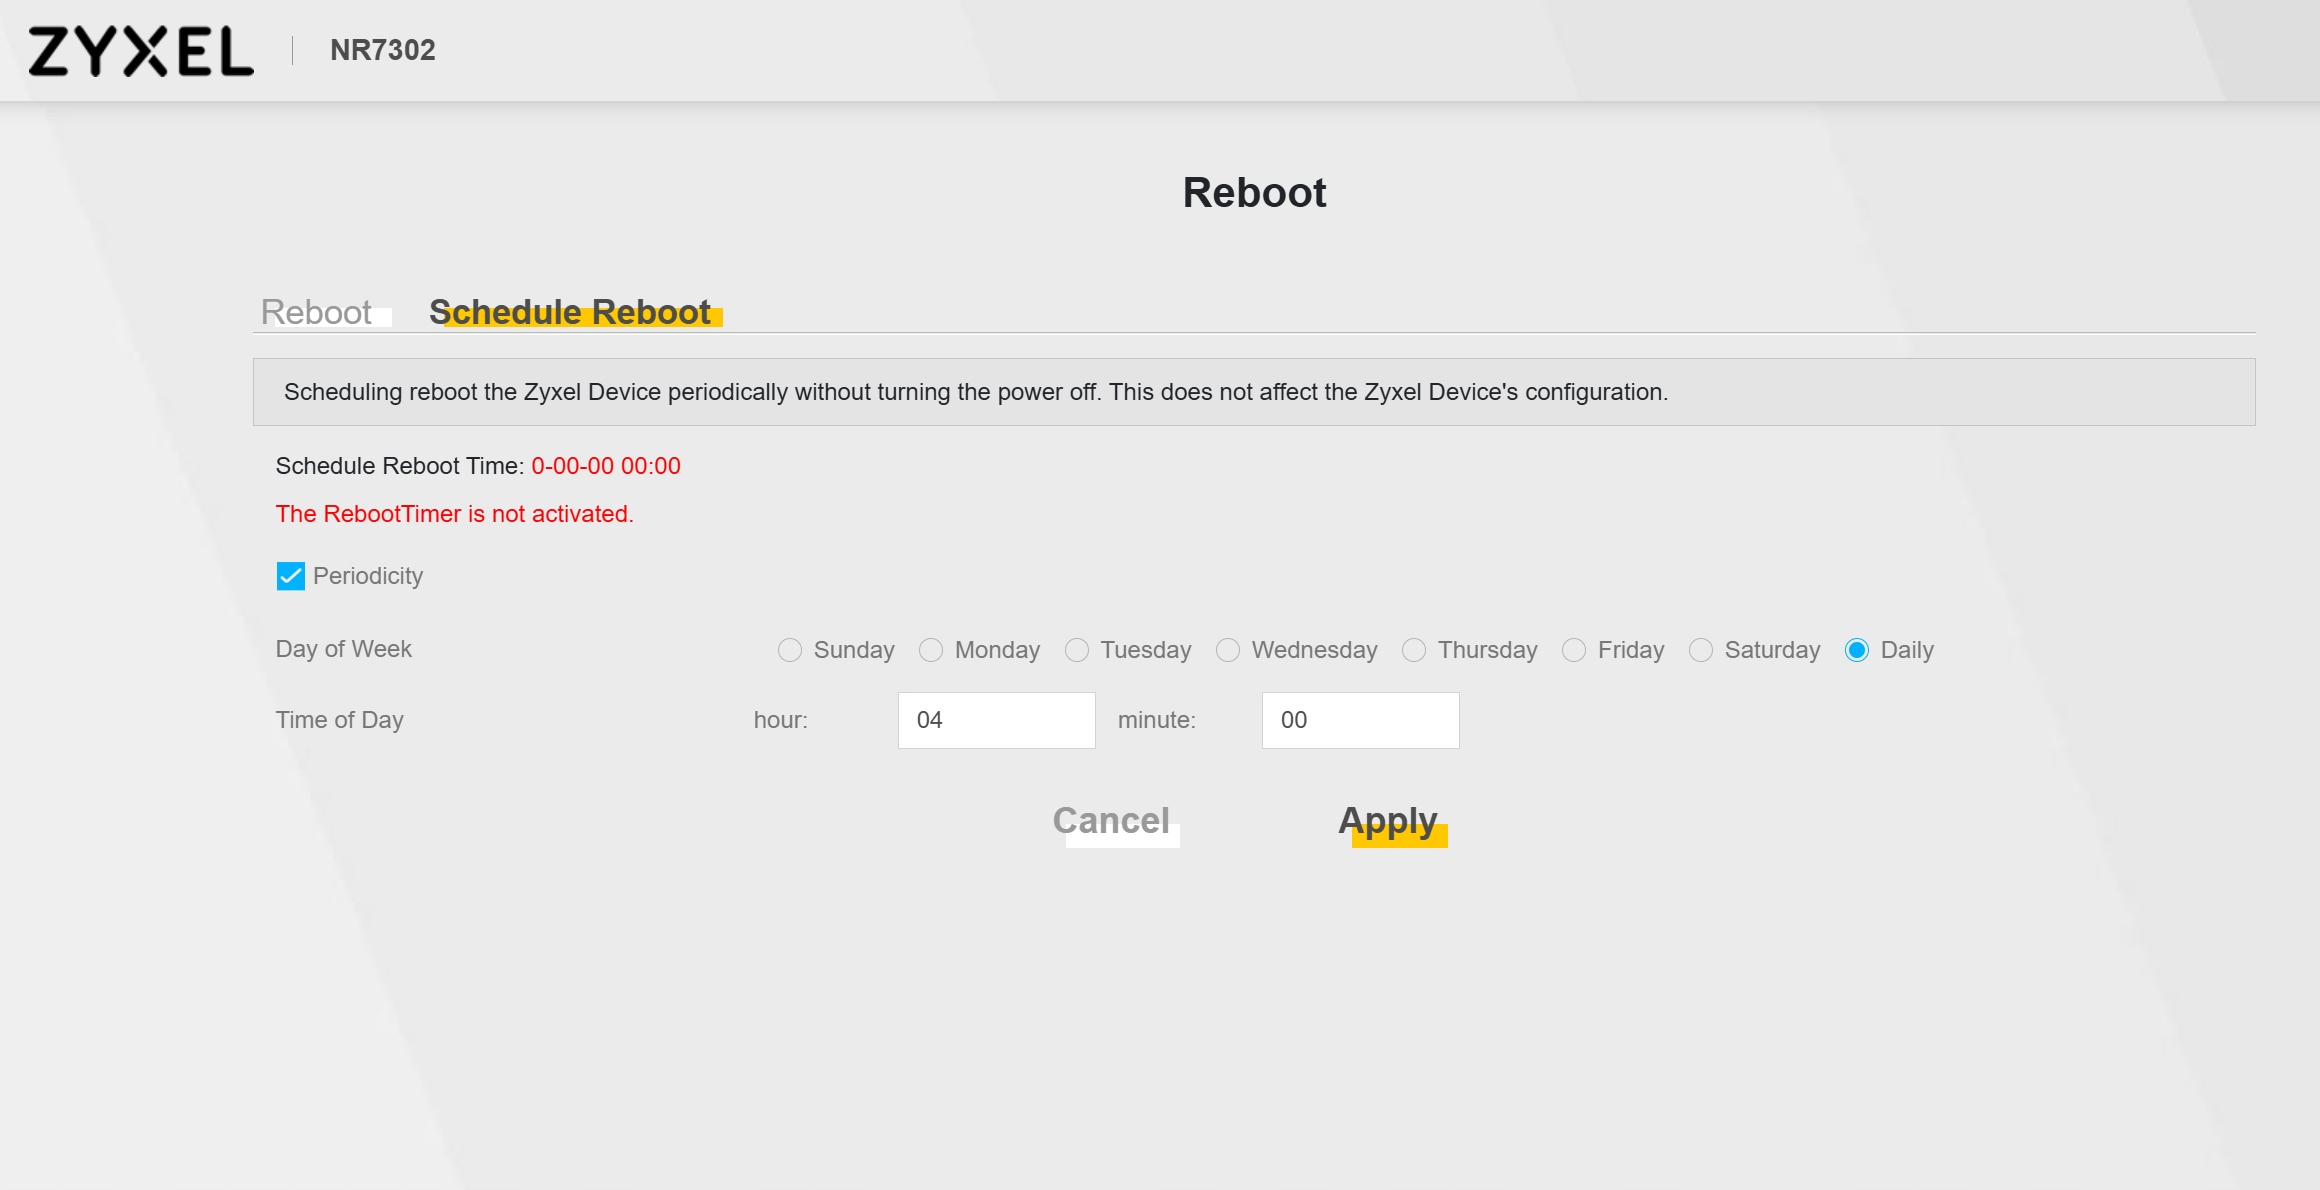Choose Friday reboot day
Screen dimensions: 2320x1190
(1574, 650)
